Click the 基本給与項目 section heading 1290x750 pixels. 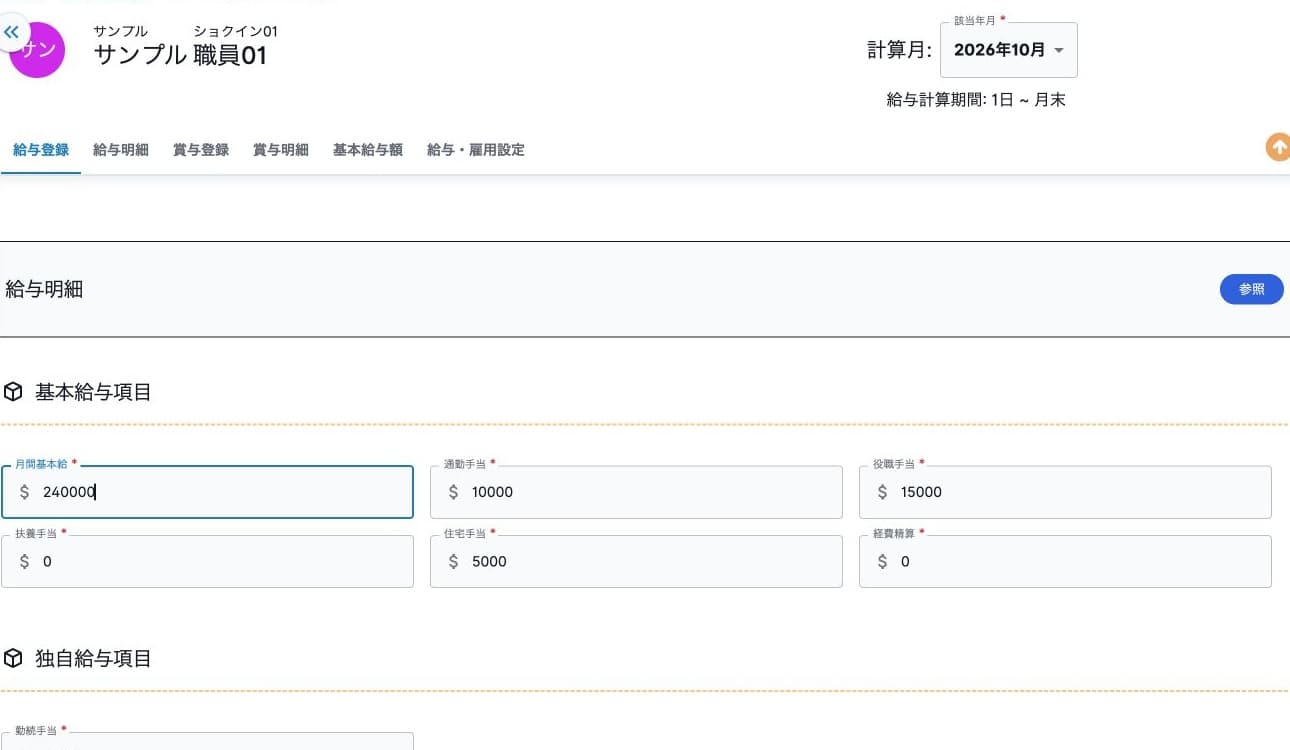(x=93, y=392)
